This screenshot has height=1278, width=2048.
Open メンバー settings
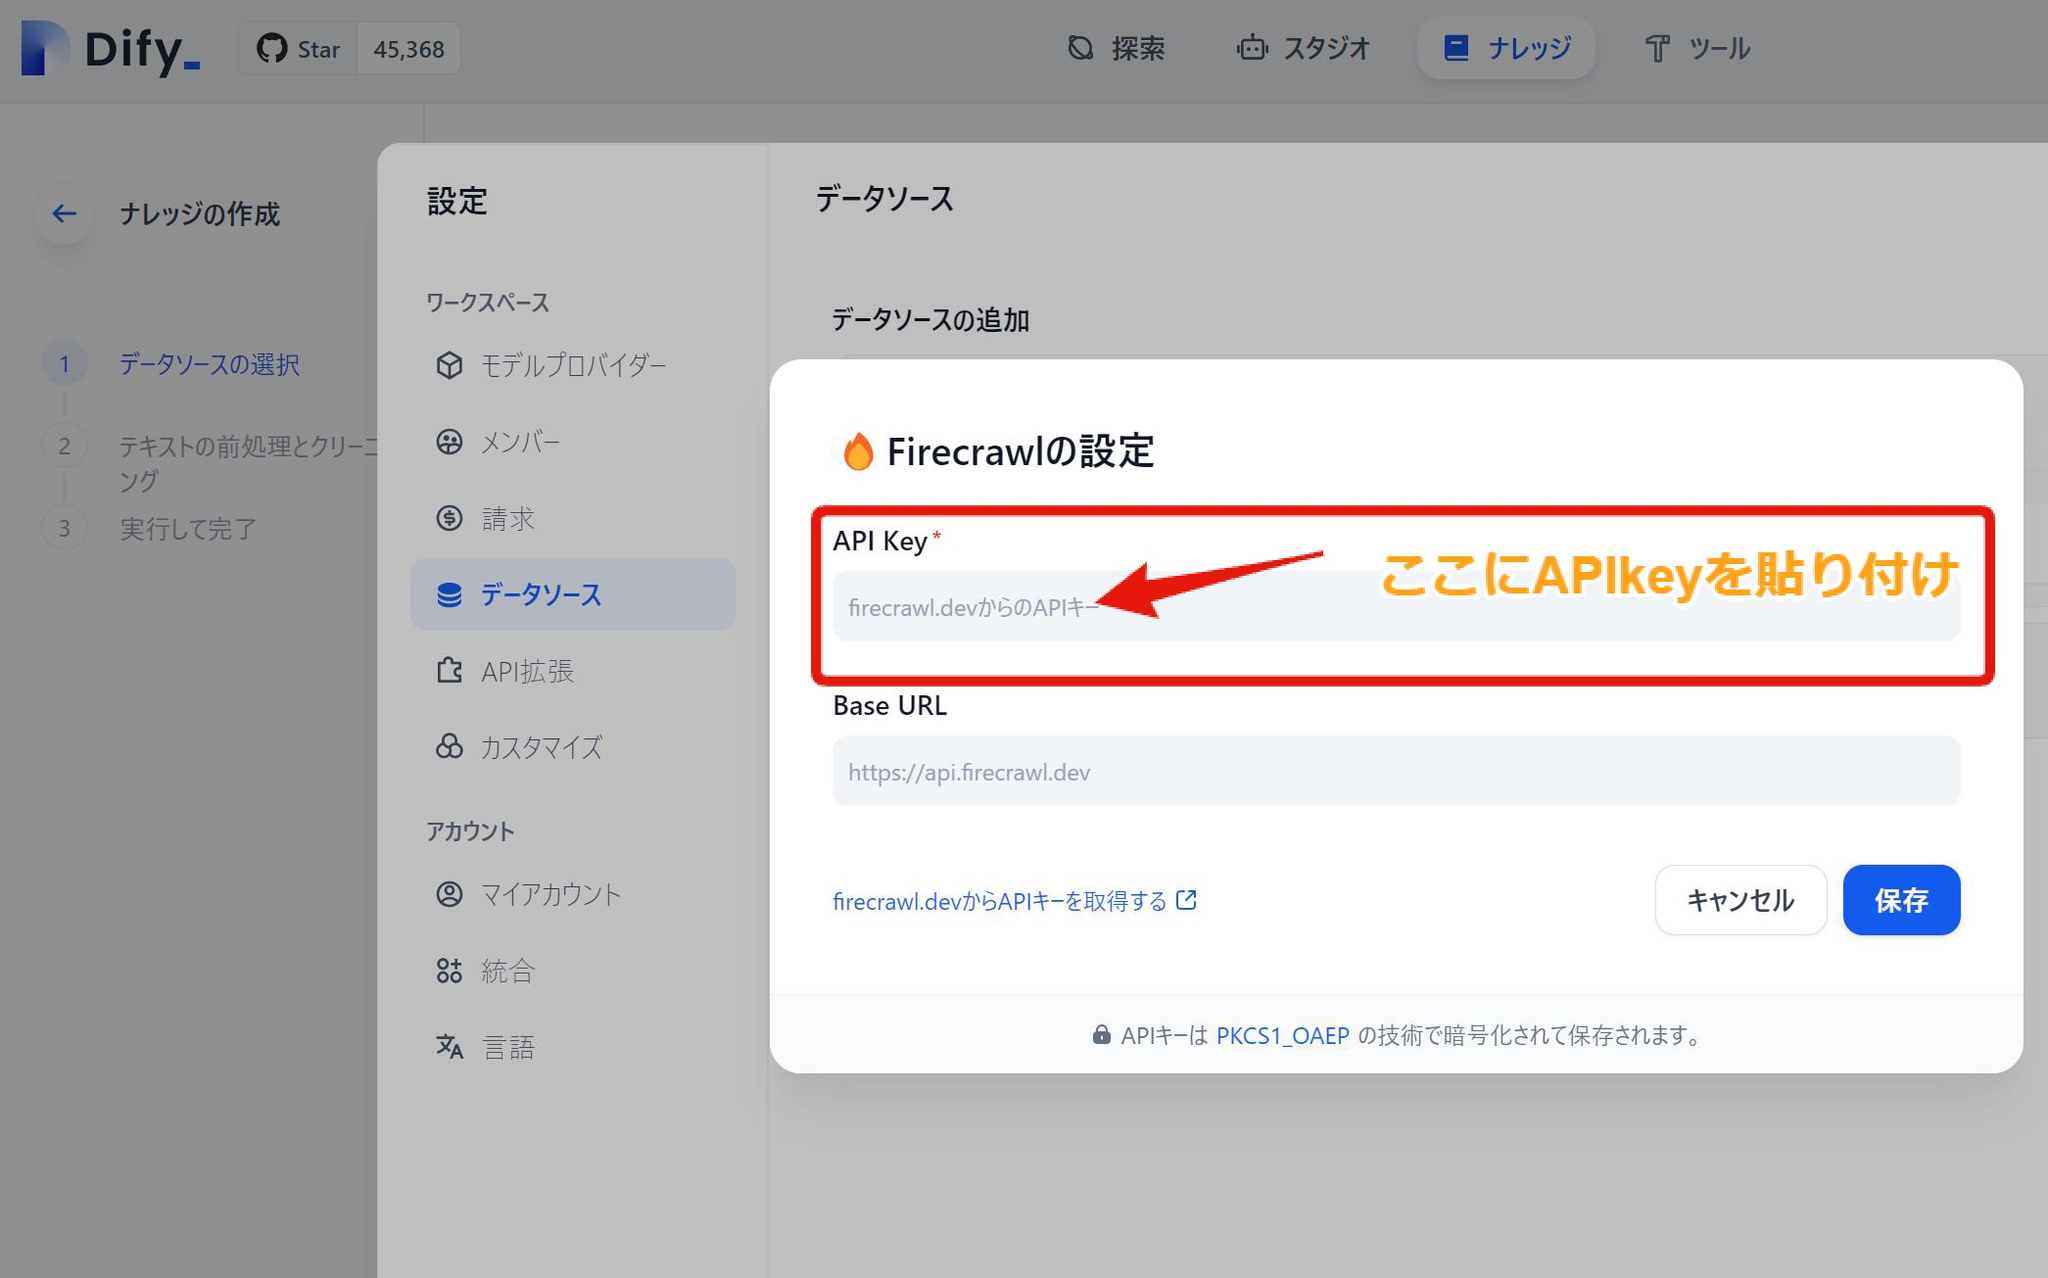(x=572, y=442)
